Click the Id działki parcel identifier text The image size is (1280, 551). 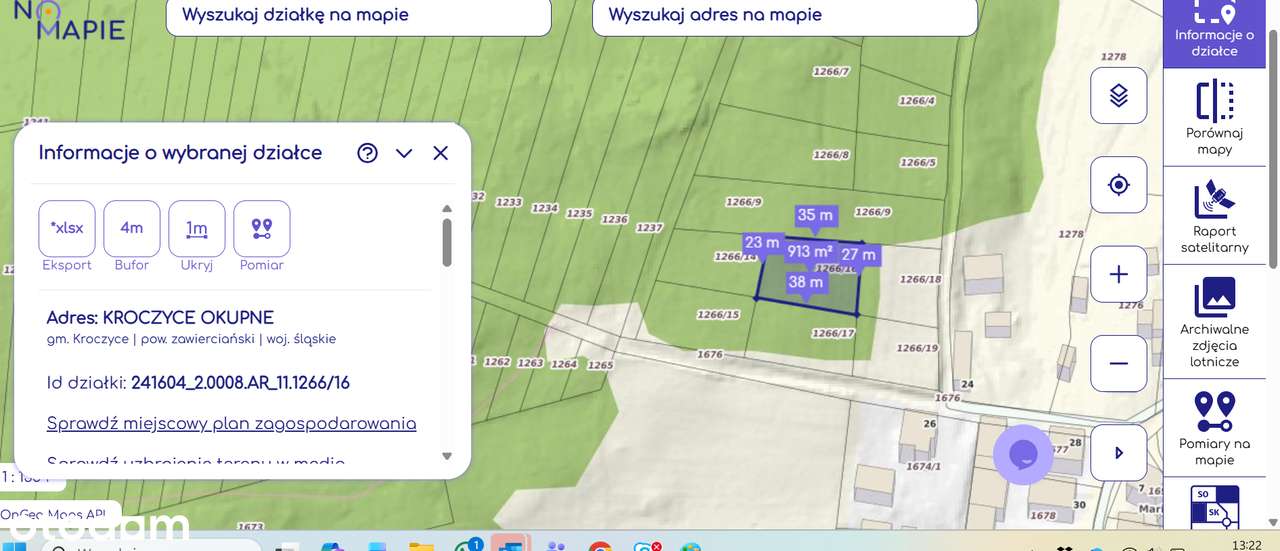pos(198,383)
